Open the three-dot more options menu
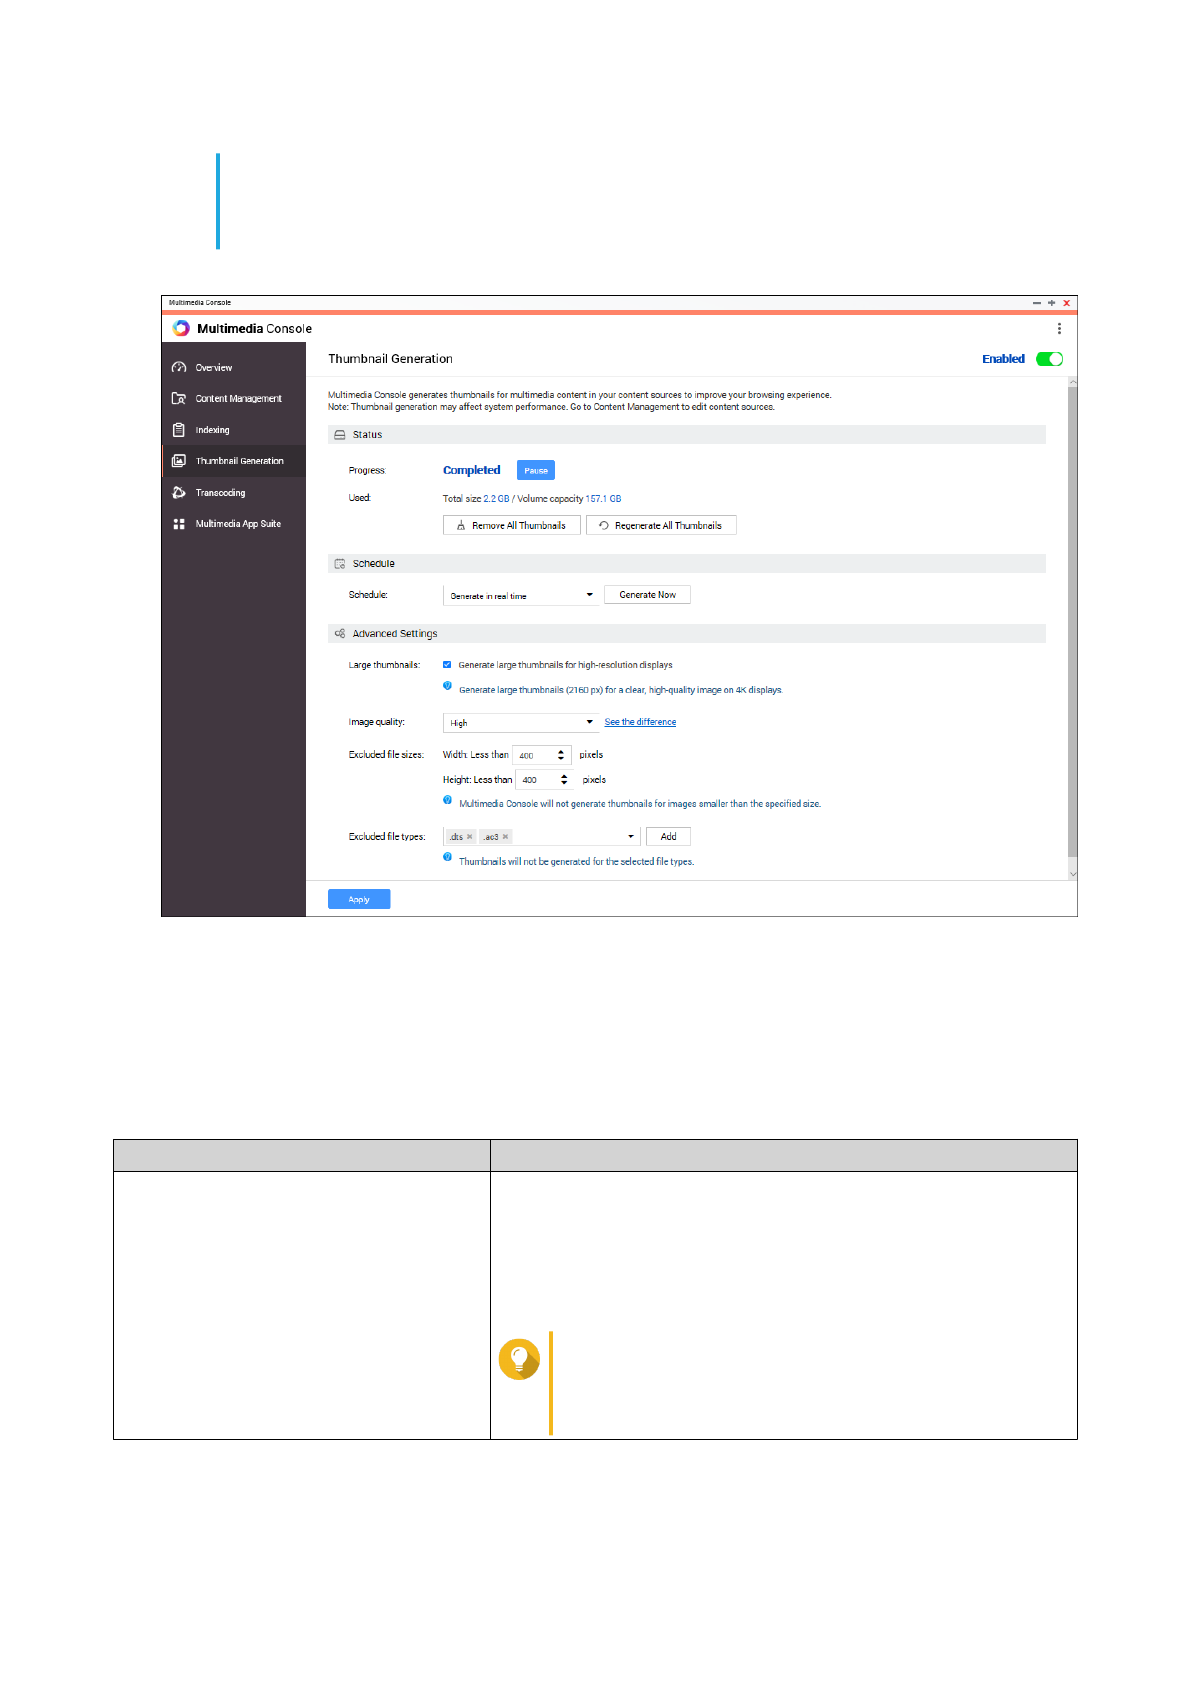Viewport: 1191px width, 1684px height. pyautogui.click(x=1059, y=328)
